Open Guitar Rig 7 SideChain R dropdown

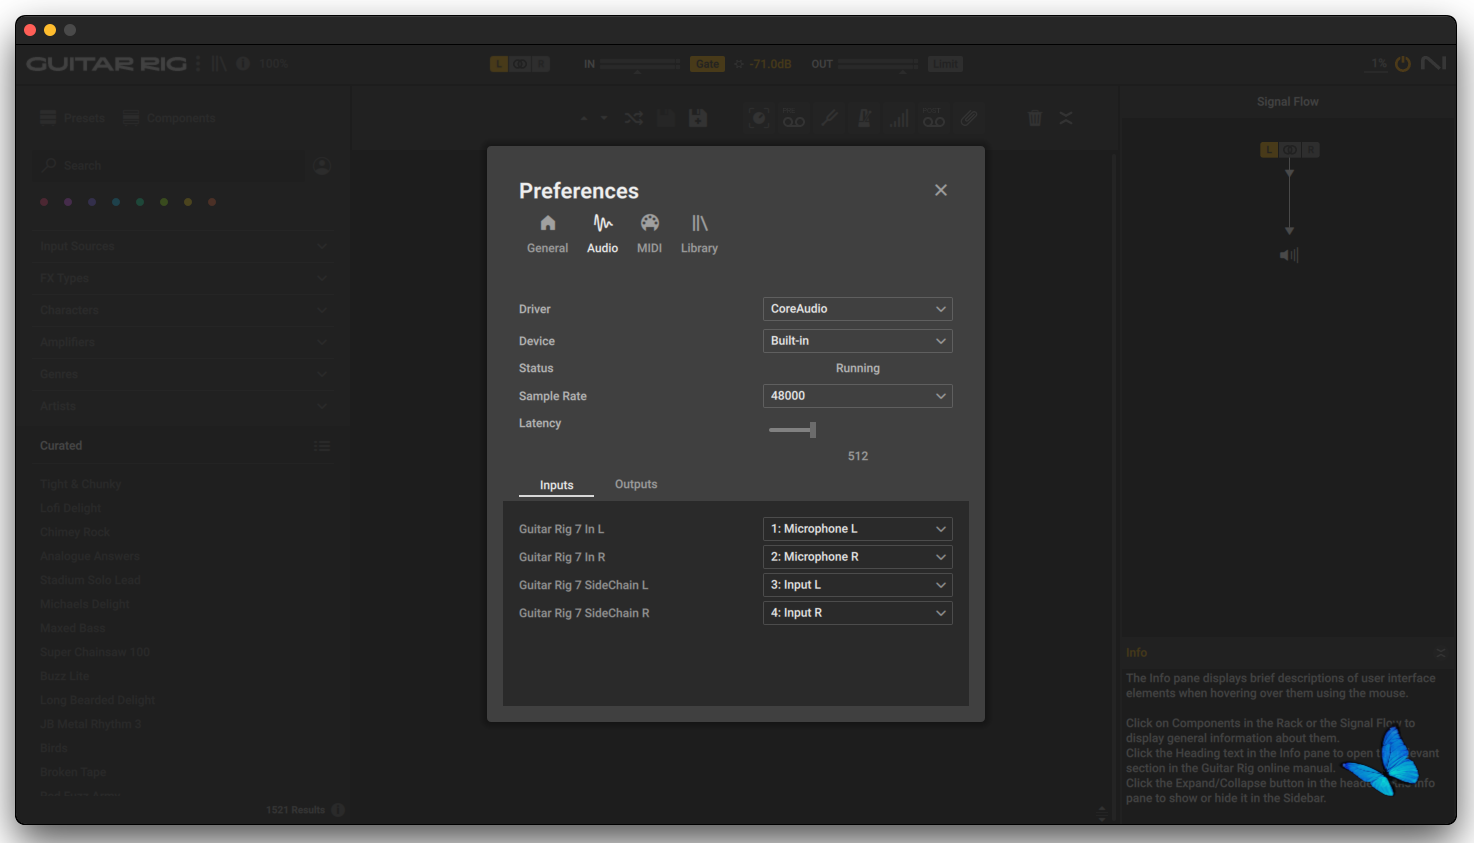click(x=857, y=613)
